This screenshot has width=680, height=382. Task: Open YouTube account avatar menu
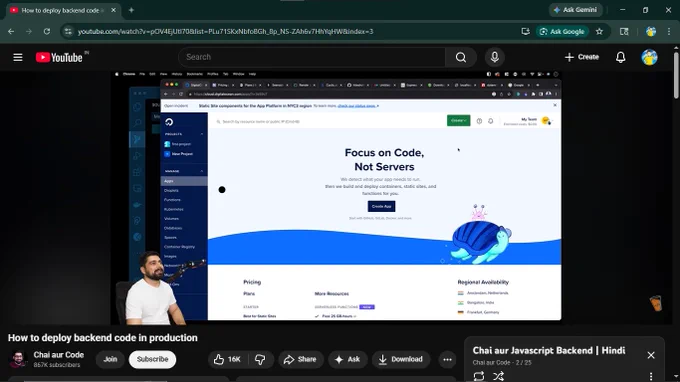[x=649, y=57]
